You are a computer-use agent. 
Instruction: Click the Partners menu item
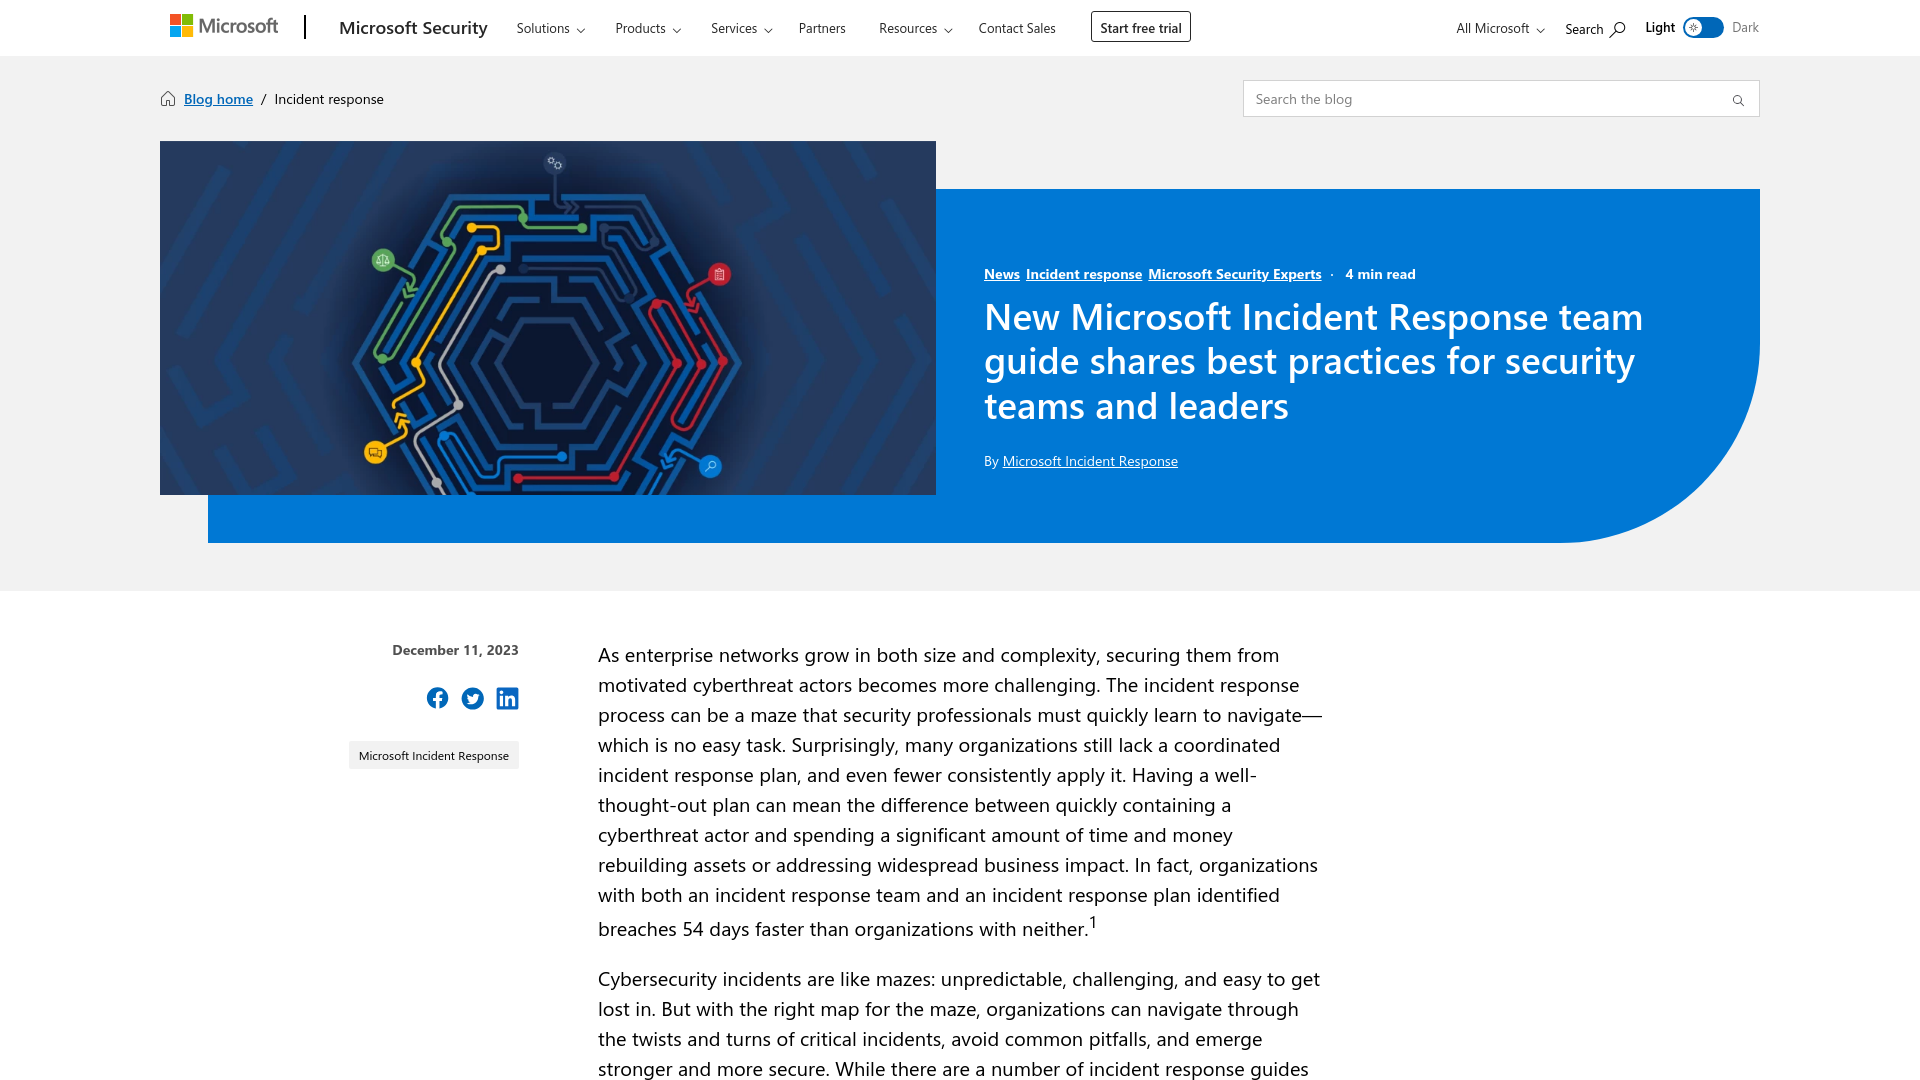point(822,28)
